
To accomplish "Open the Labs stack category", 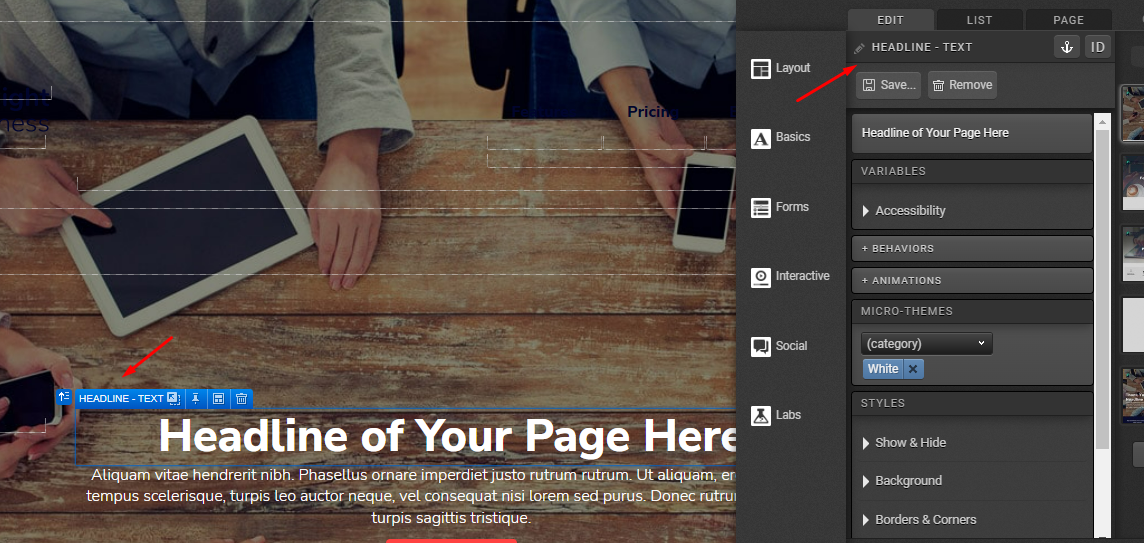I will [776, 415].
